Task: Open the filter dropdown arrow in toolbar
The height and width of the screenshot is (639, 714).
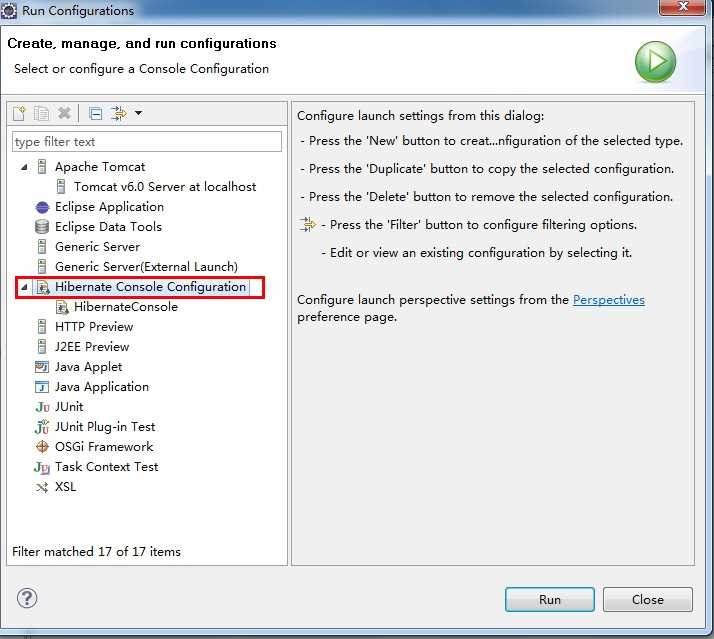Action: coord(138,112)
